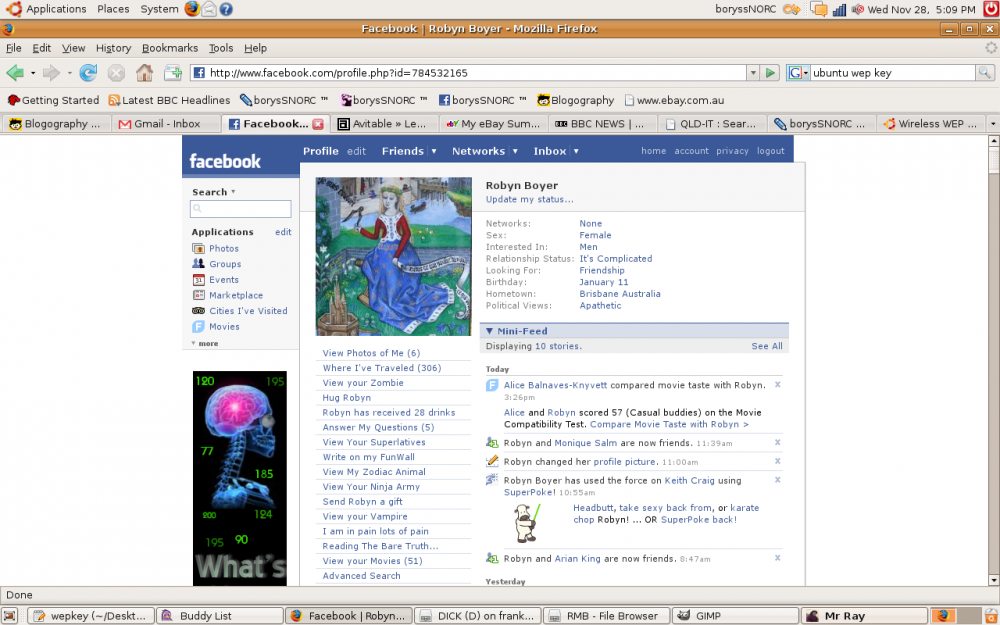Image resolution: width=1000 pixels, height=625 pixels.
Task: Open Compare Movie Taste with Robyn link
Action: tap(669, 424)
